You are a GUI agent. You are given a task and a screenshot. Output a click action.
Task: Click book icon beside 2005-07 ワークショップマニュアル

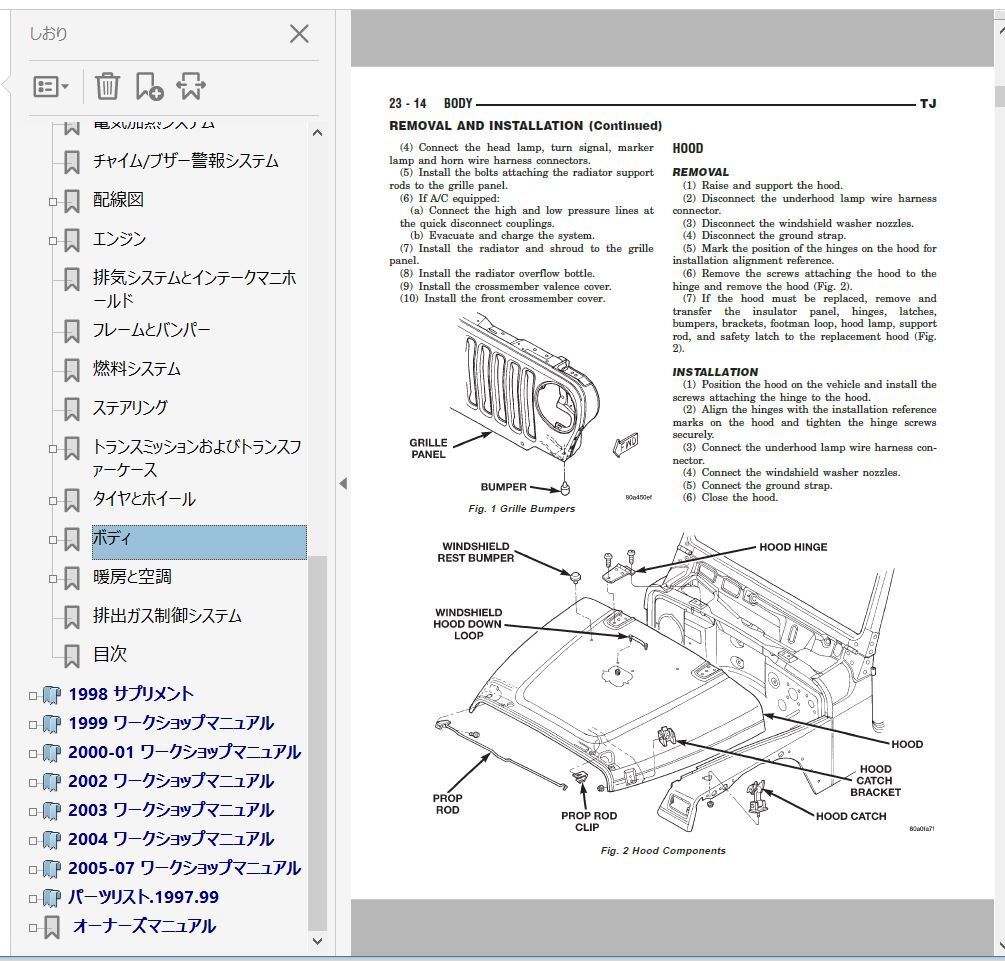coord(51,869)
